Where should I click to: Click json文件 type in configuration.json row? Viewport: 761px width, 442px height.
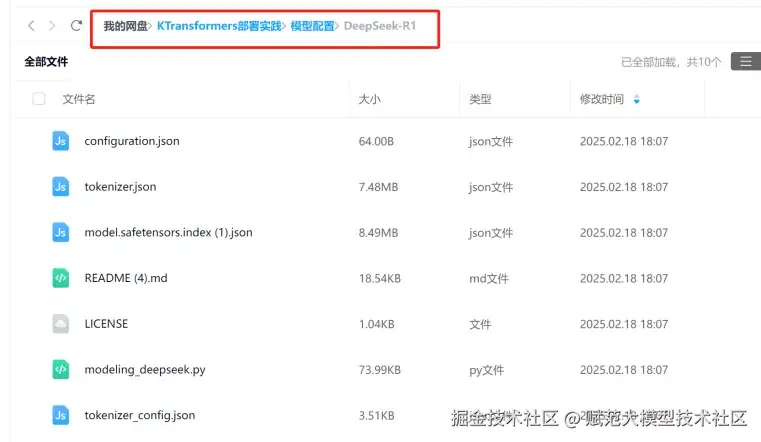tap(491, 141)
